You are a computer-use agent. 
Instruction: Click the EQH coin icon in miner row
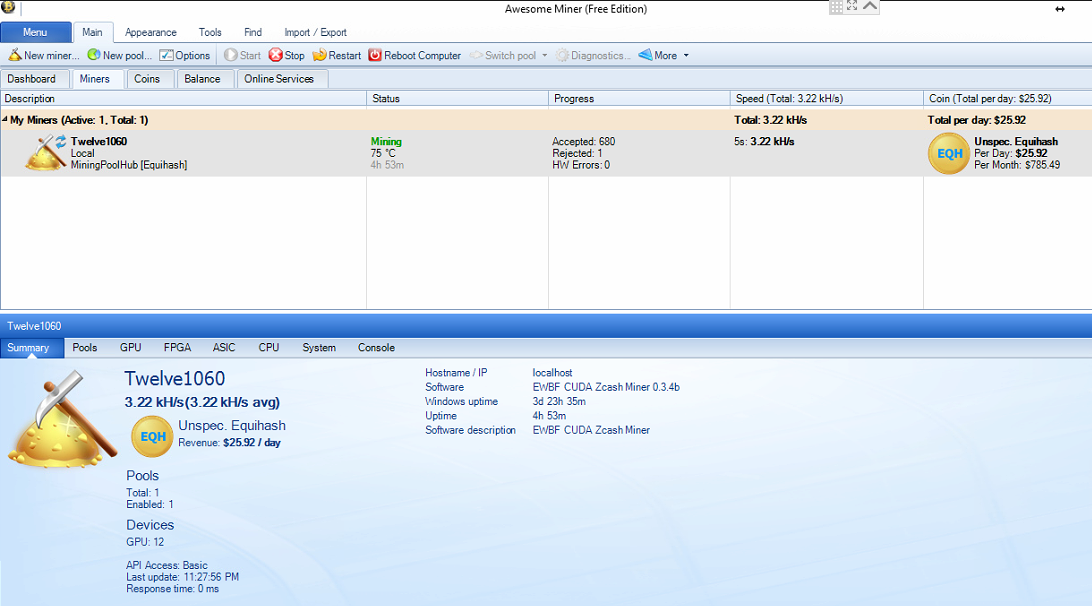click(x=949, y=154)
